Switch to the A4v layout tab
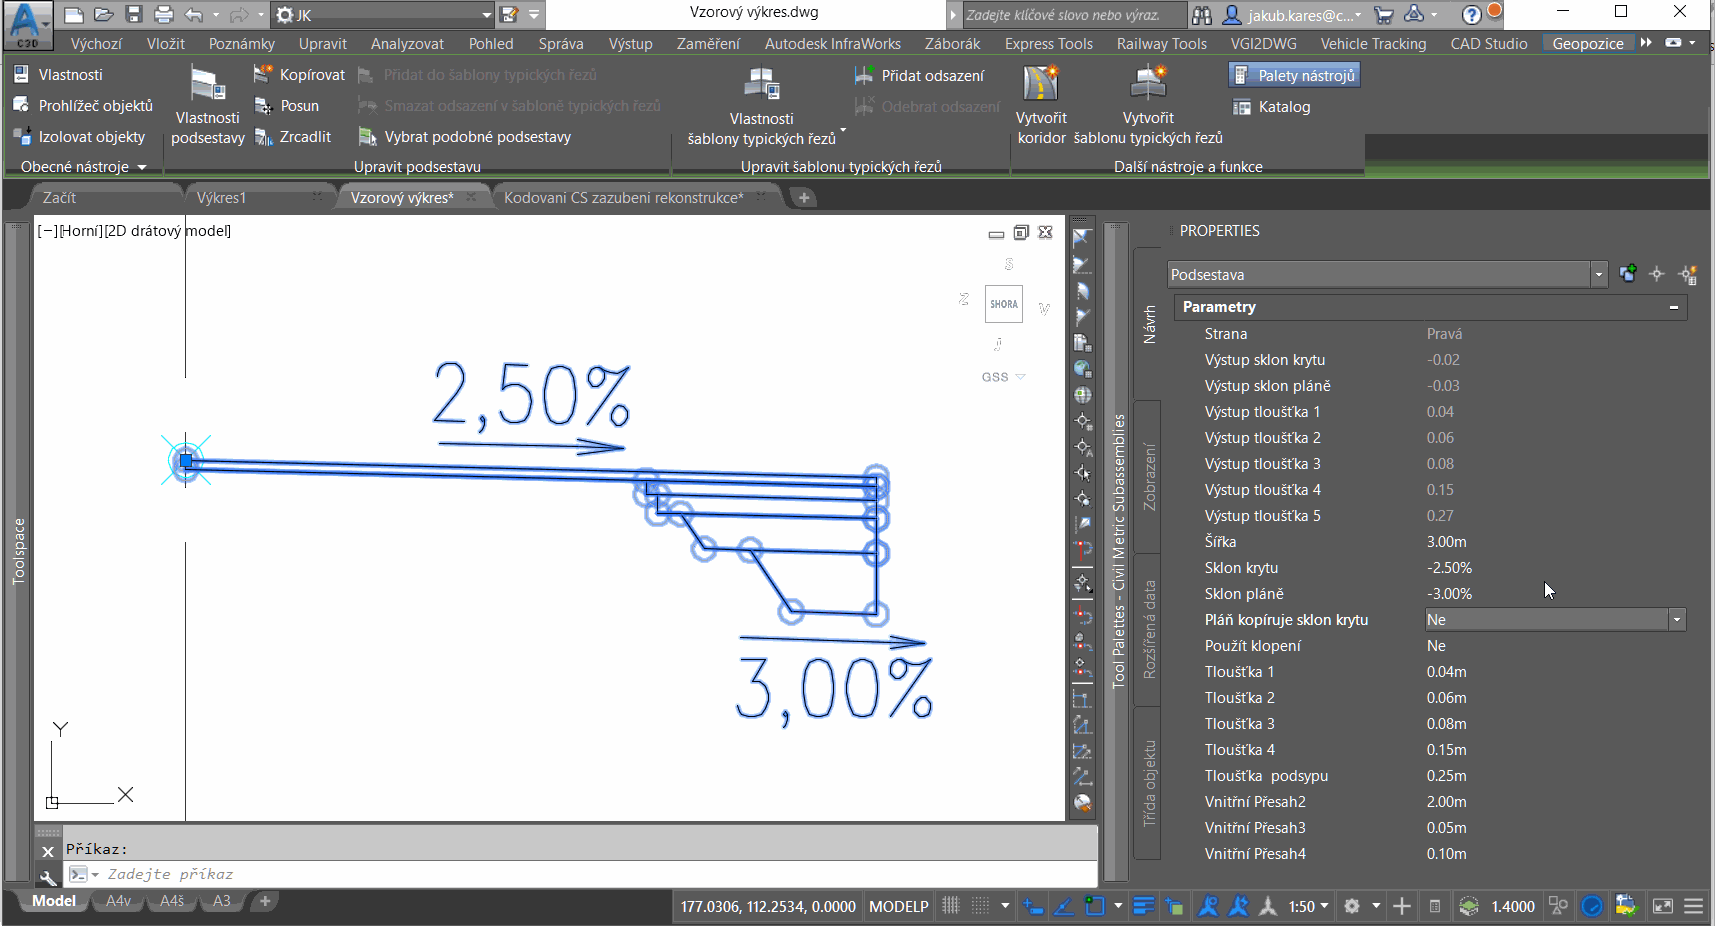1715x926 pixels. 119,901
